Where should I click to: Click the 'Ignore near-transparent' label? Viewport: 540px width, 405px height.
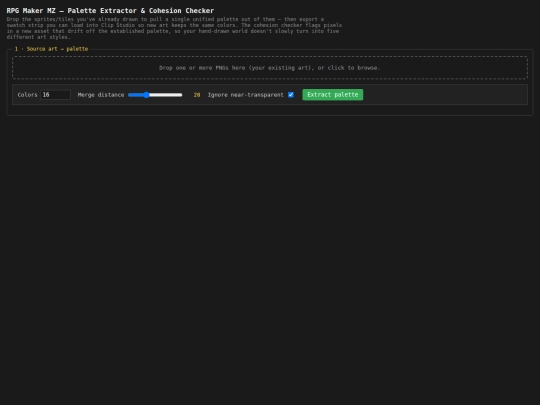click(x=246, y=95)
